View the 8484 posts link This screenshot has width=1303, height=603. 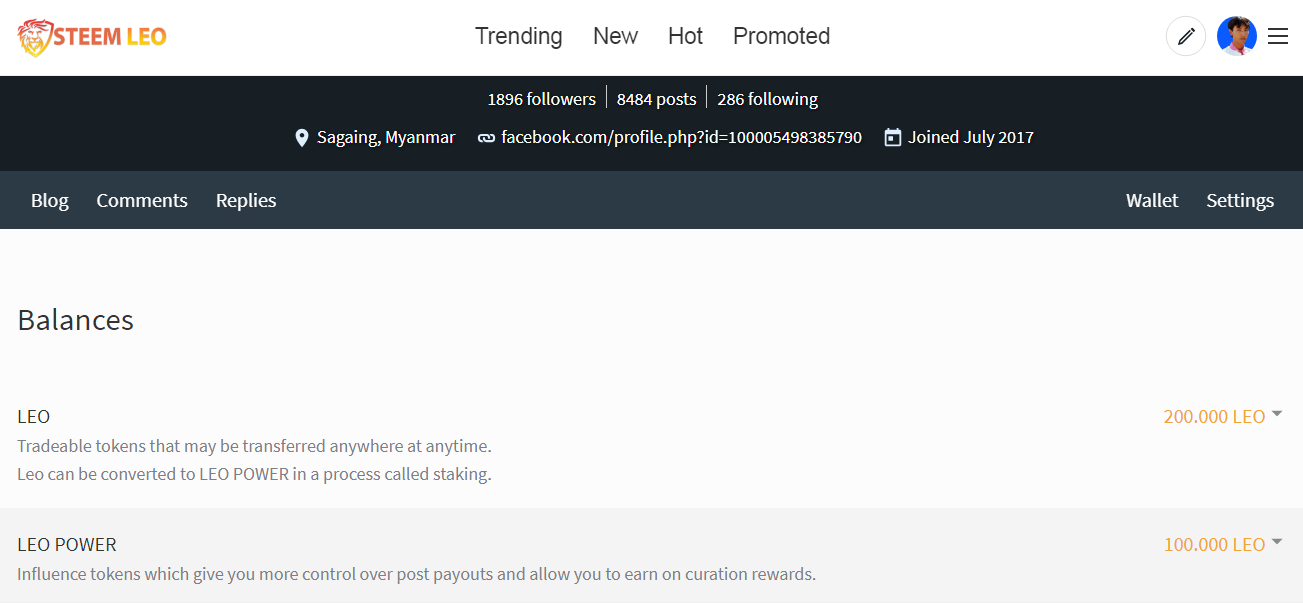656,99
